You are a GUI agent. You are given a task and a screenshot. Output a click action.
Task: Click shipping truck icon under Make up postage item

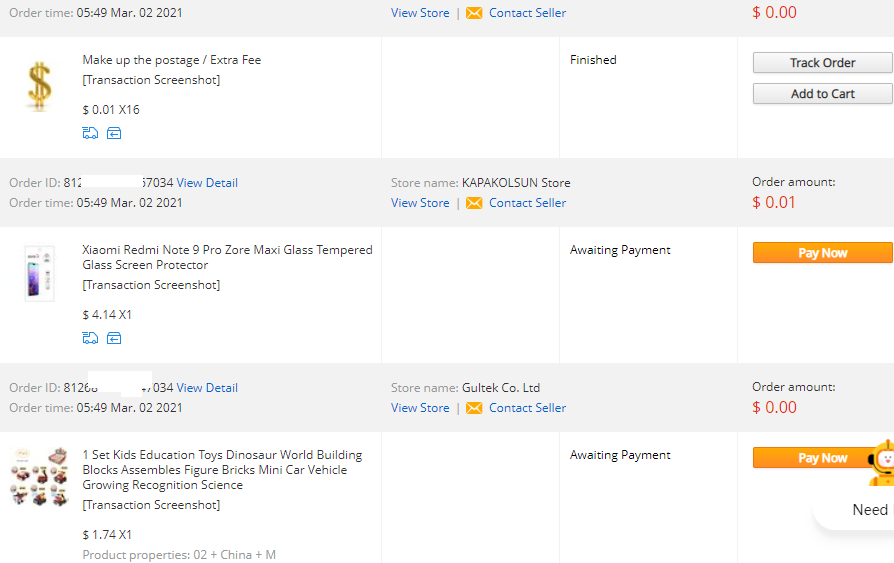[x=90, y=133]
